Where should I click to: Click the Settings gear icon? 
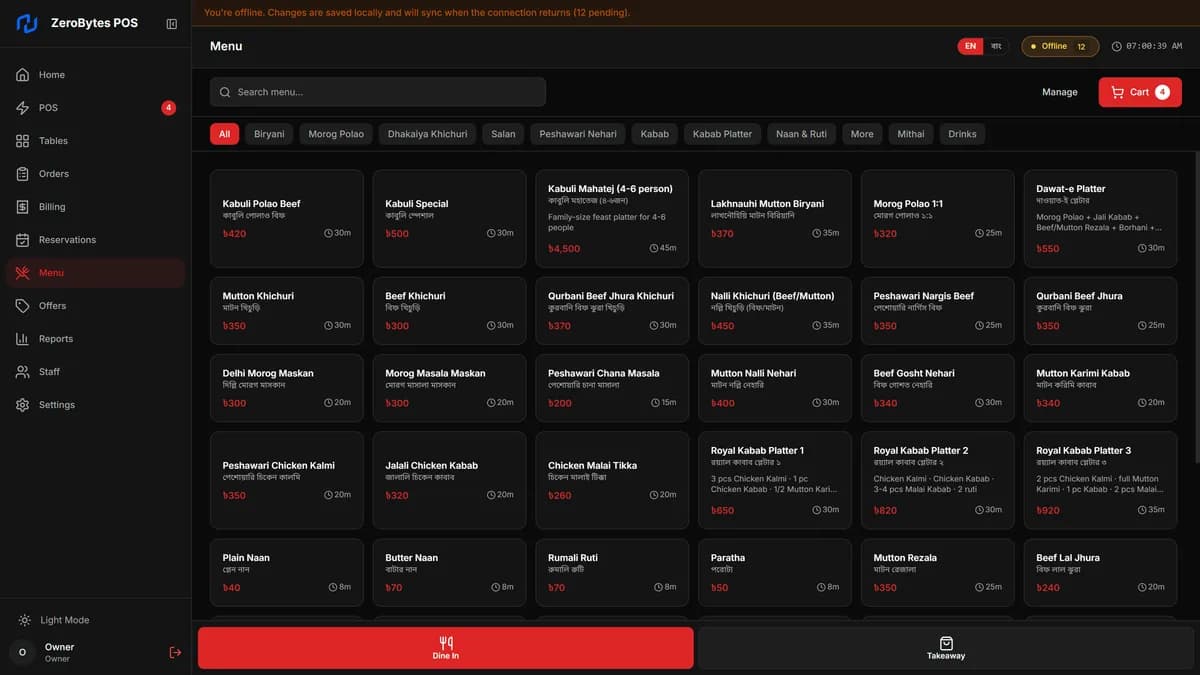[23, 405]
